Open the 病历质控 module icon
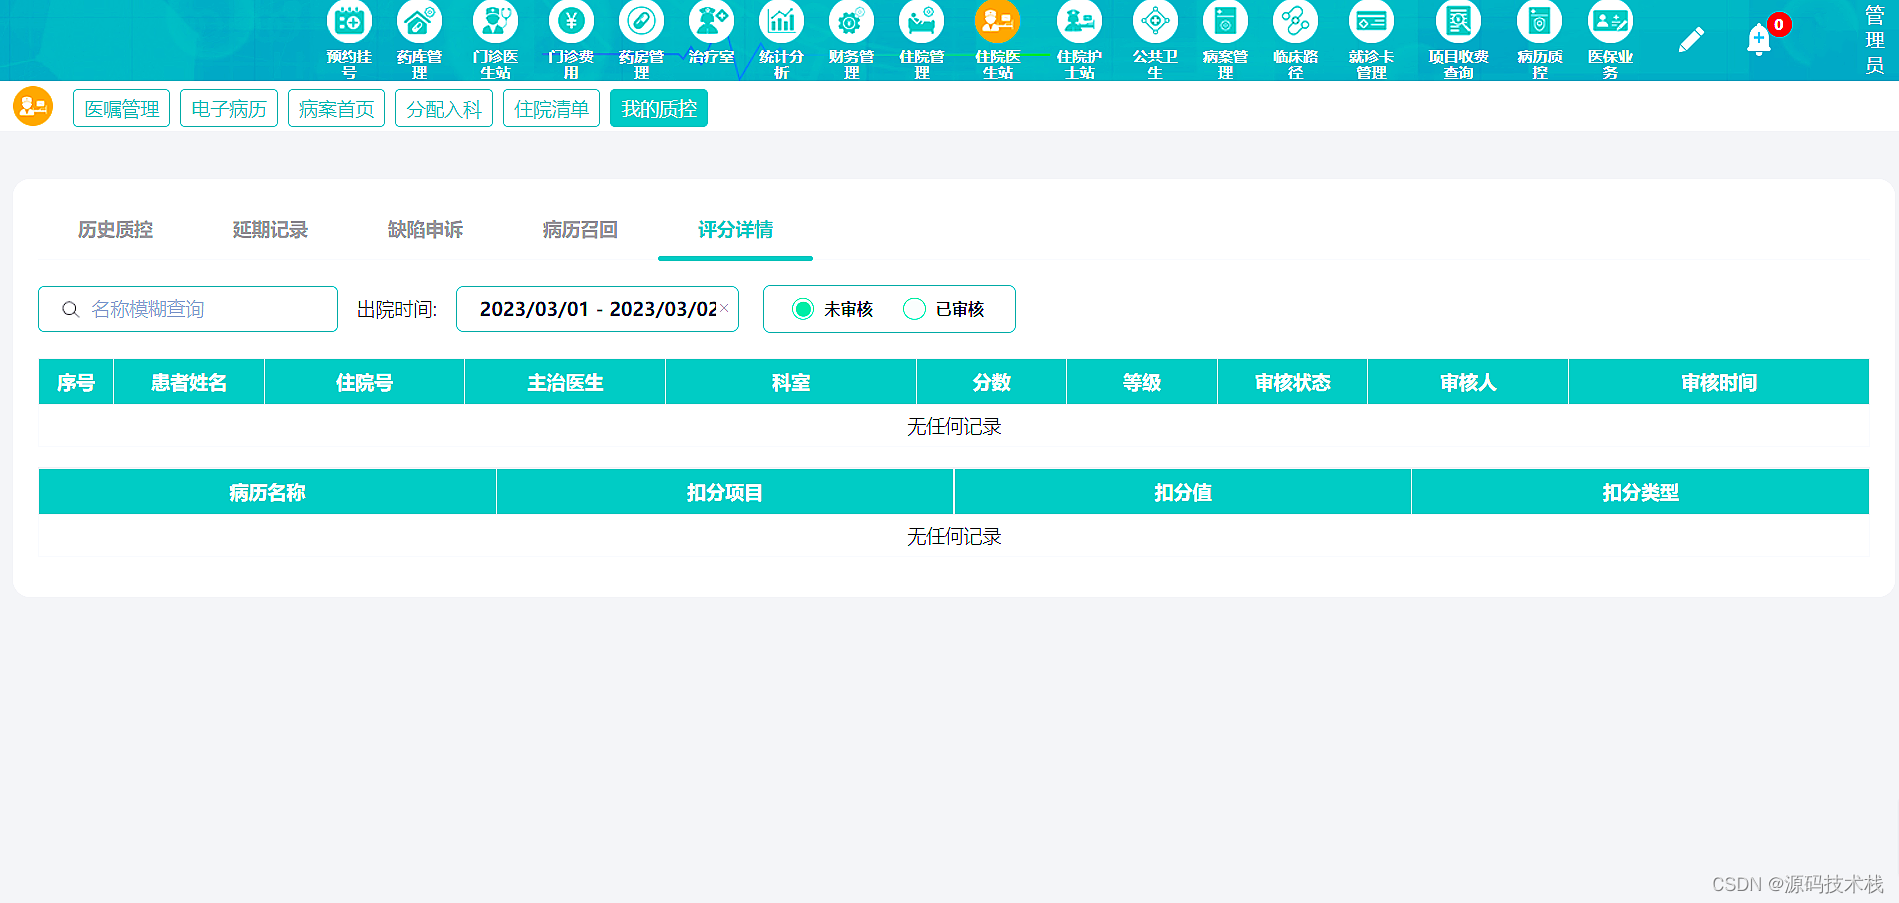The width and height of the screenshot is (1899, 903). point(1539,21)
